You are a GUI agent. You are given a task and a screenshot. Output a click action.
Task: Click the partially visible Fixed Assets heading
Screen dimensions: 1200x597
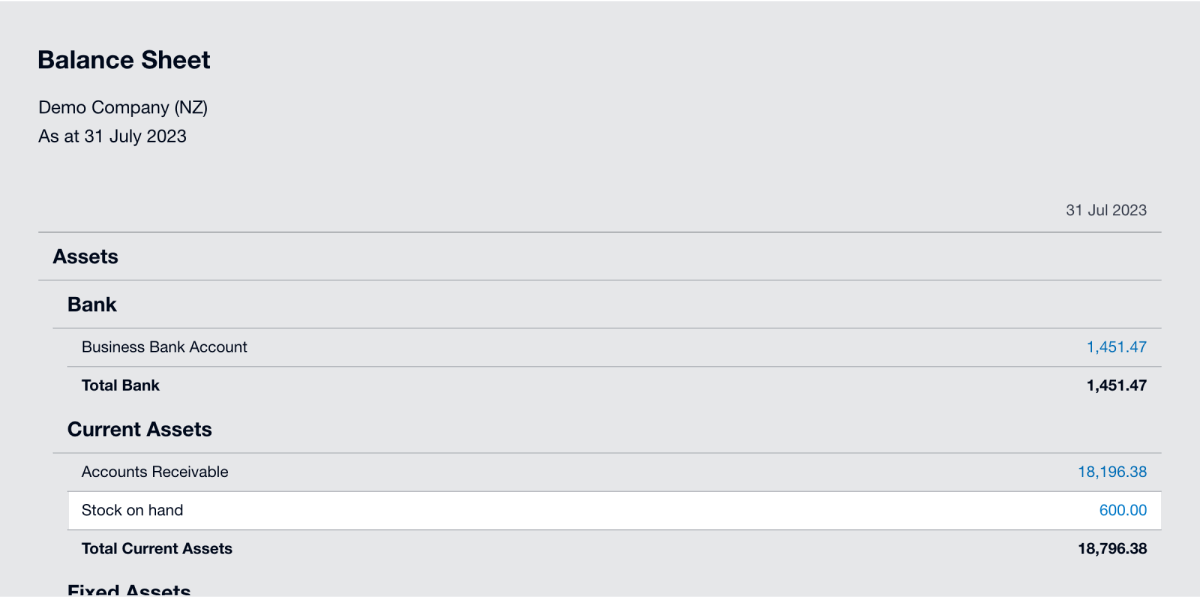pos(129,590)
